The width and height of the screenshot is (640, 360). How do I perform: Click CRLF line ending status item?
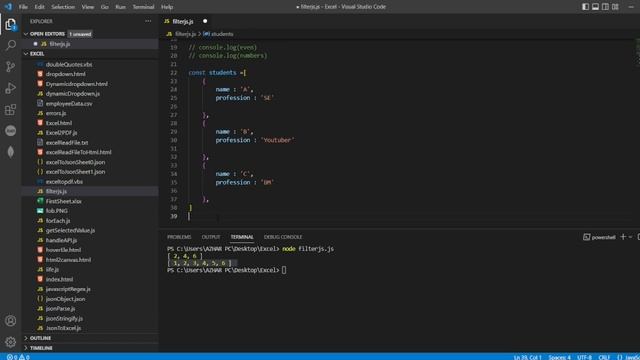tap(604, 357)
